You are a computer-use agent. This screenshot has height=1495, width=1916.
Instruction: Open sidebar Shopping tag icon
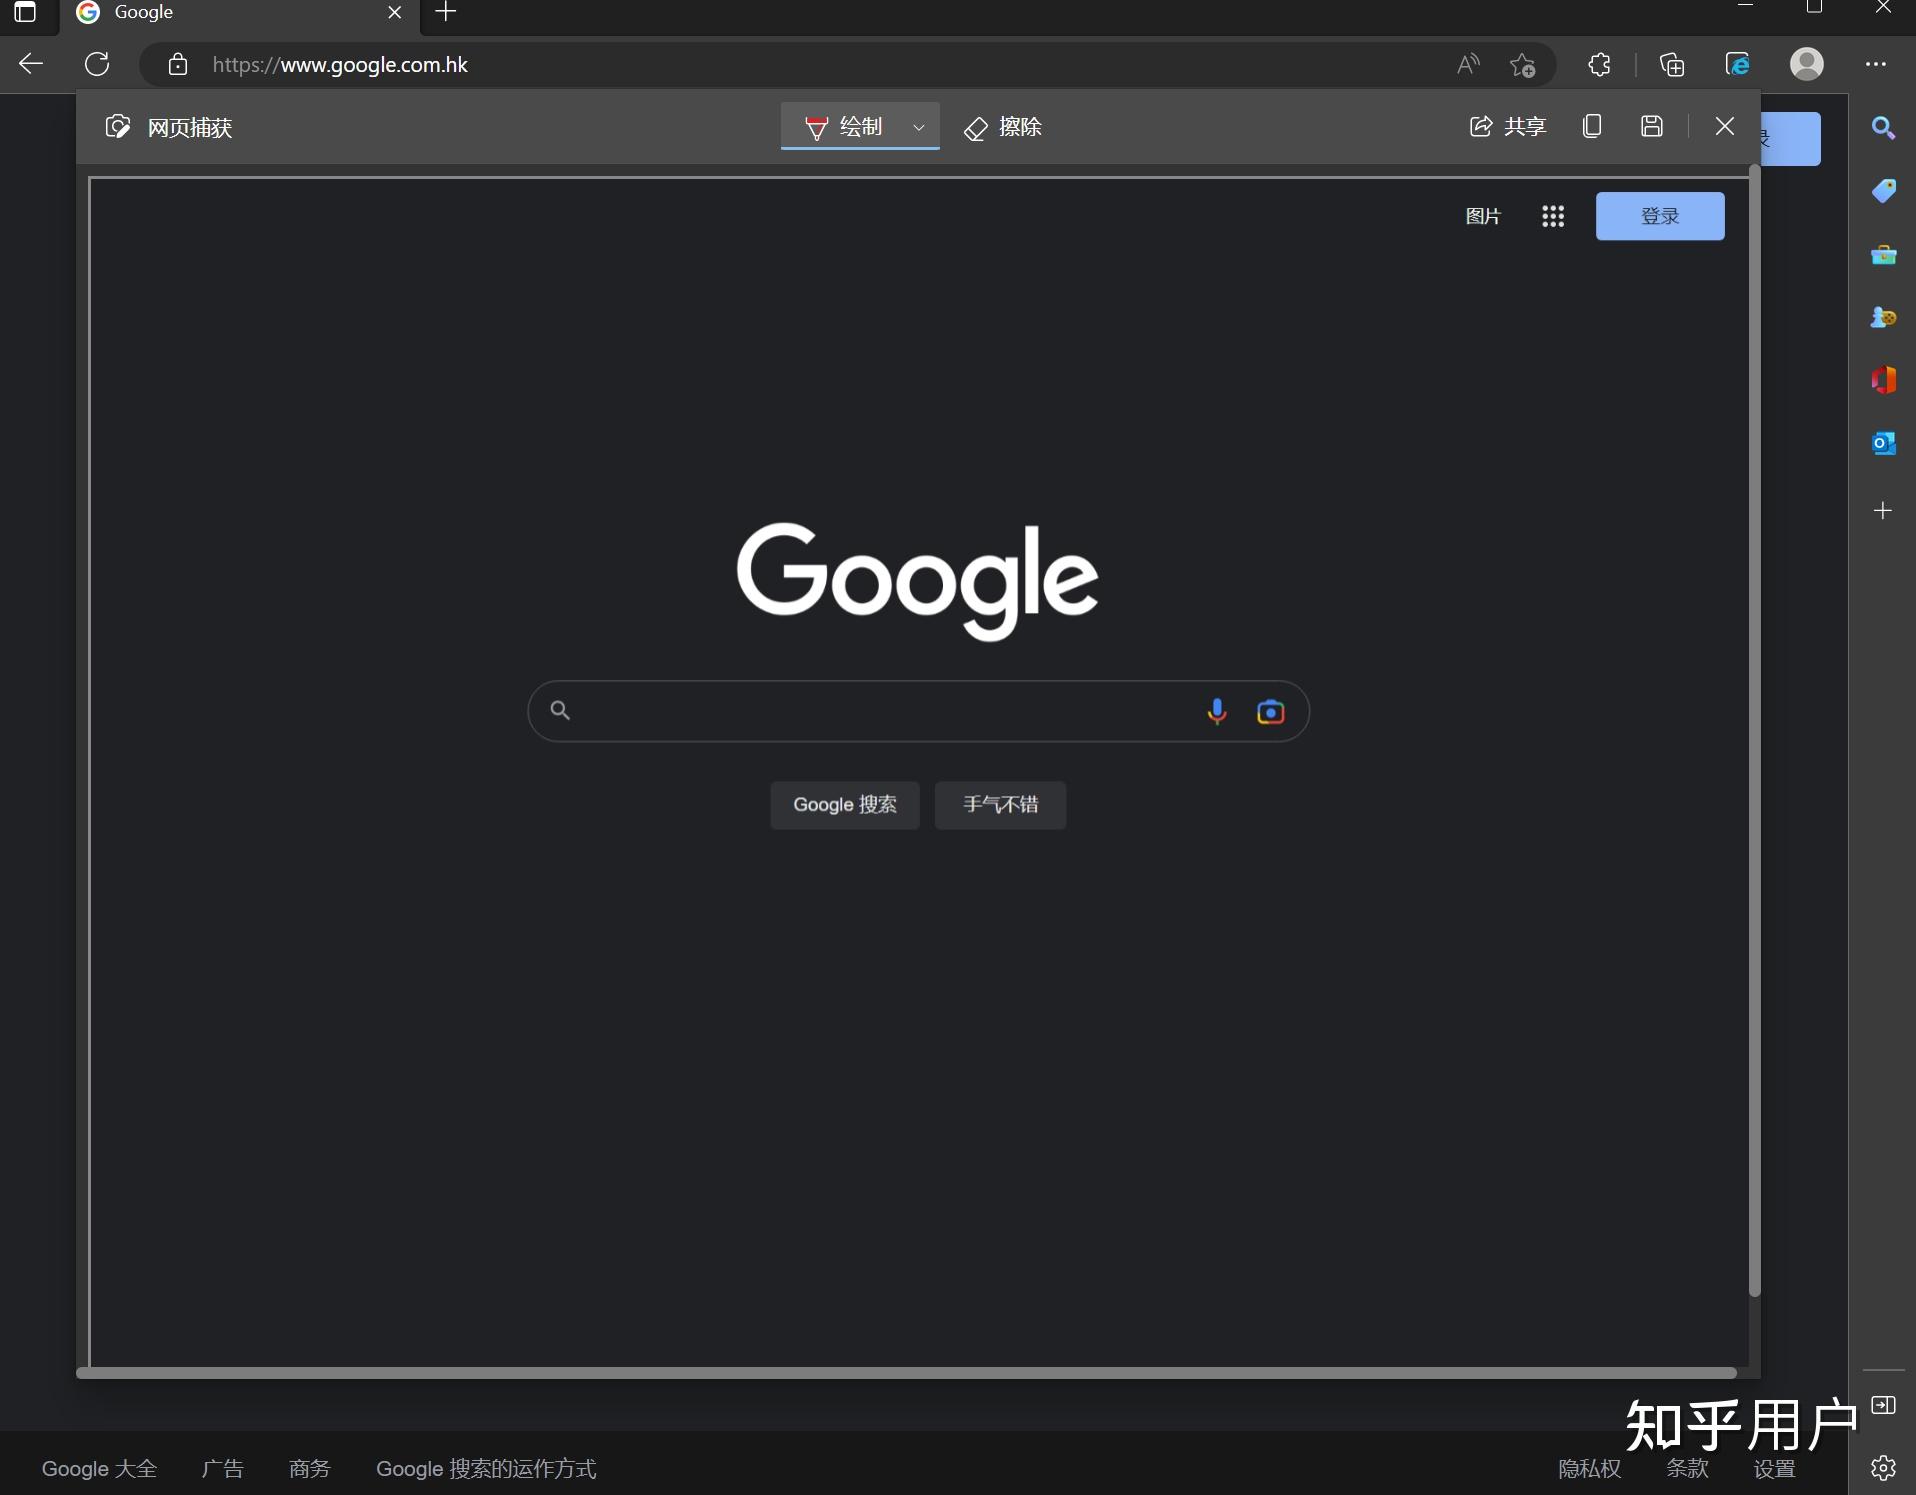pos(1883,191)
